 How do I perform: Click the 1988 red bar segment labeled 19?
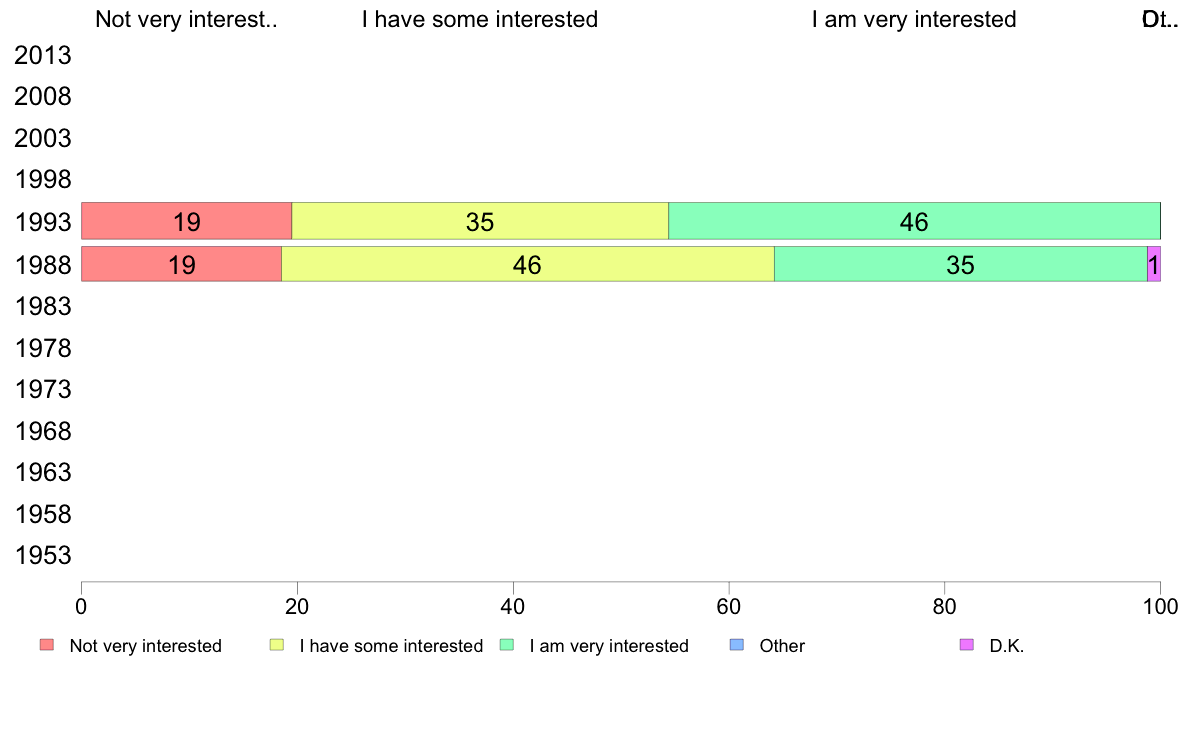(x=182, y=264)
